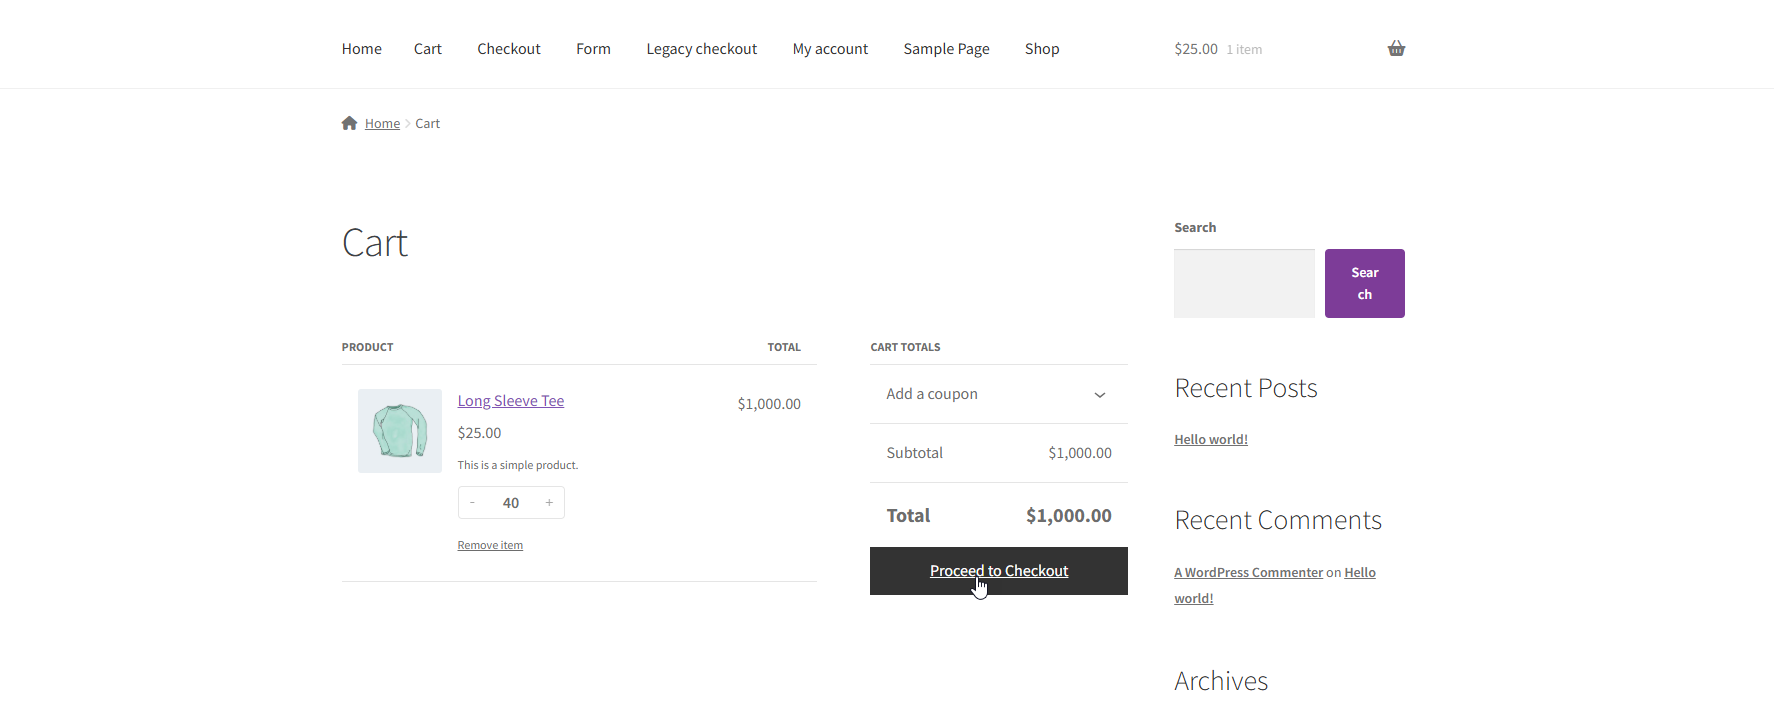
Task: Focus the sidebar Search input field
Action: [1244, 284]
